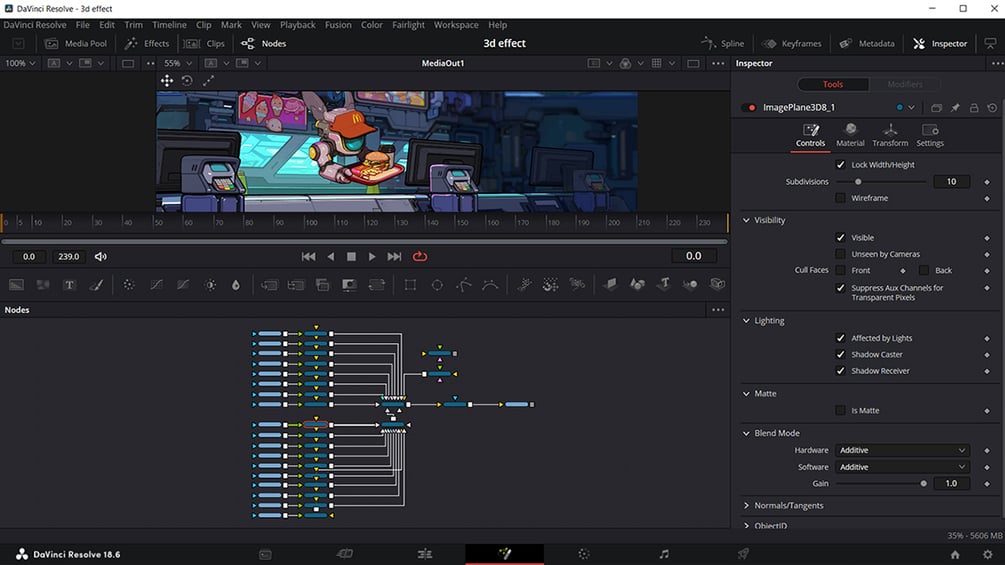This screenshot has height=565, width=1005.
Task: Add a Color Corrector node
Action: (129, 284)
